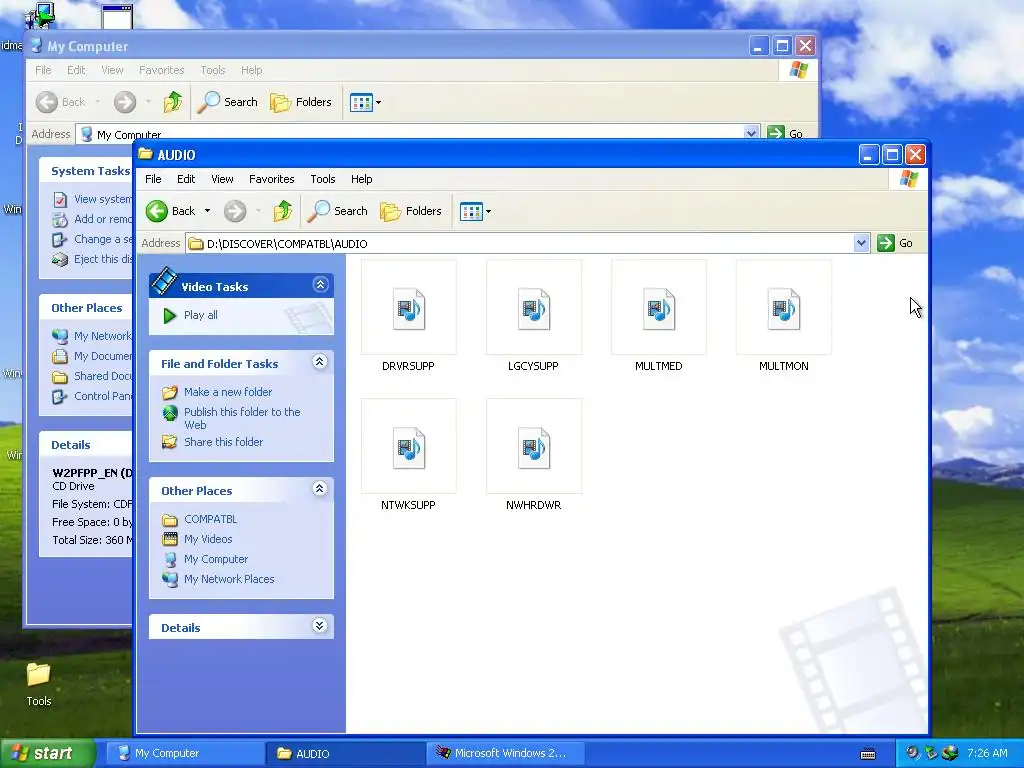1024x768 pixels.
Task: Expand the AUDIO address bar dropdown
Action: tap(861, 243)
